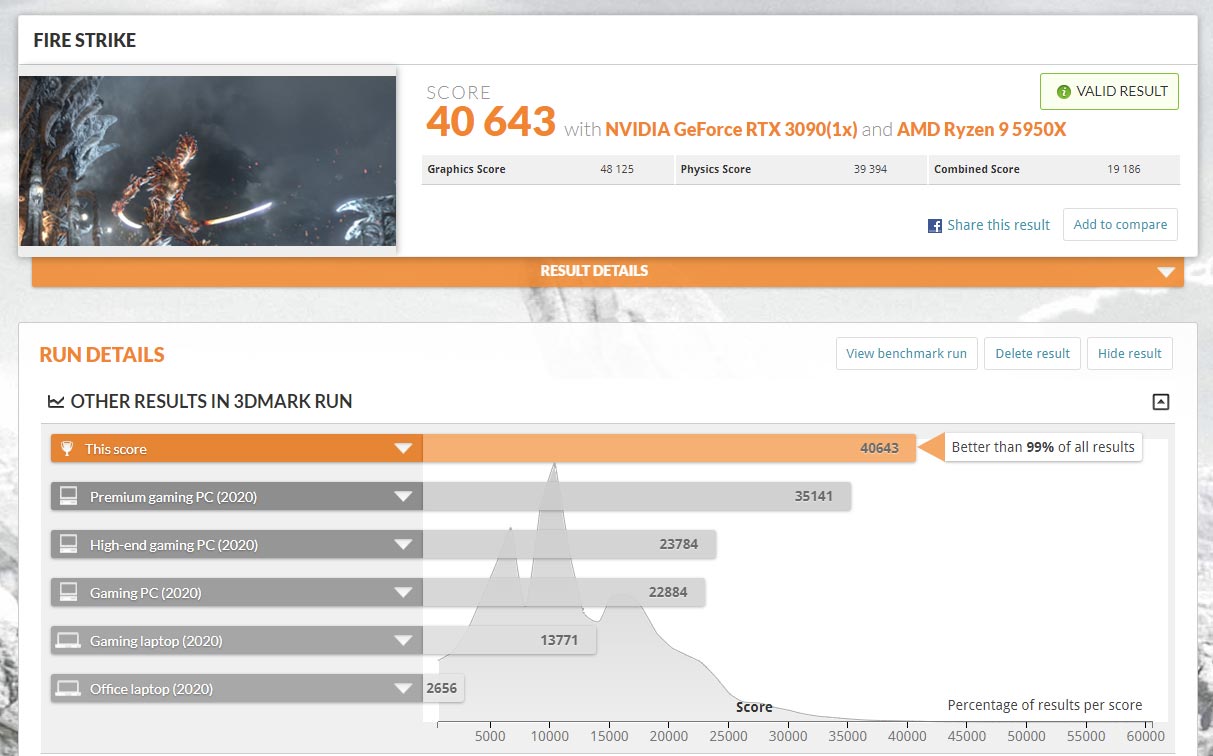
Task: Click the RUN DETAILS heading
Action: pos(102,355)
